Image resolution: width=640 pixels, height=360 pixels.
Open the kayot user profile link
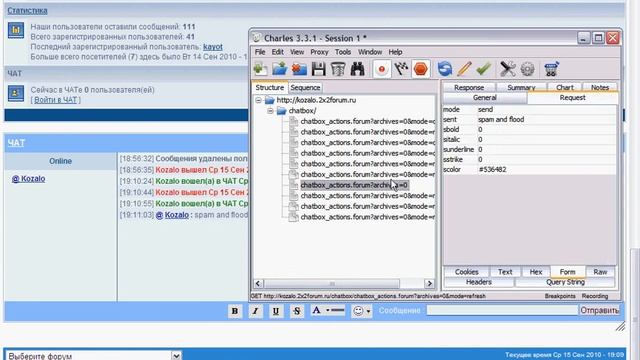[x=213, y=47]
